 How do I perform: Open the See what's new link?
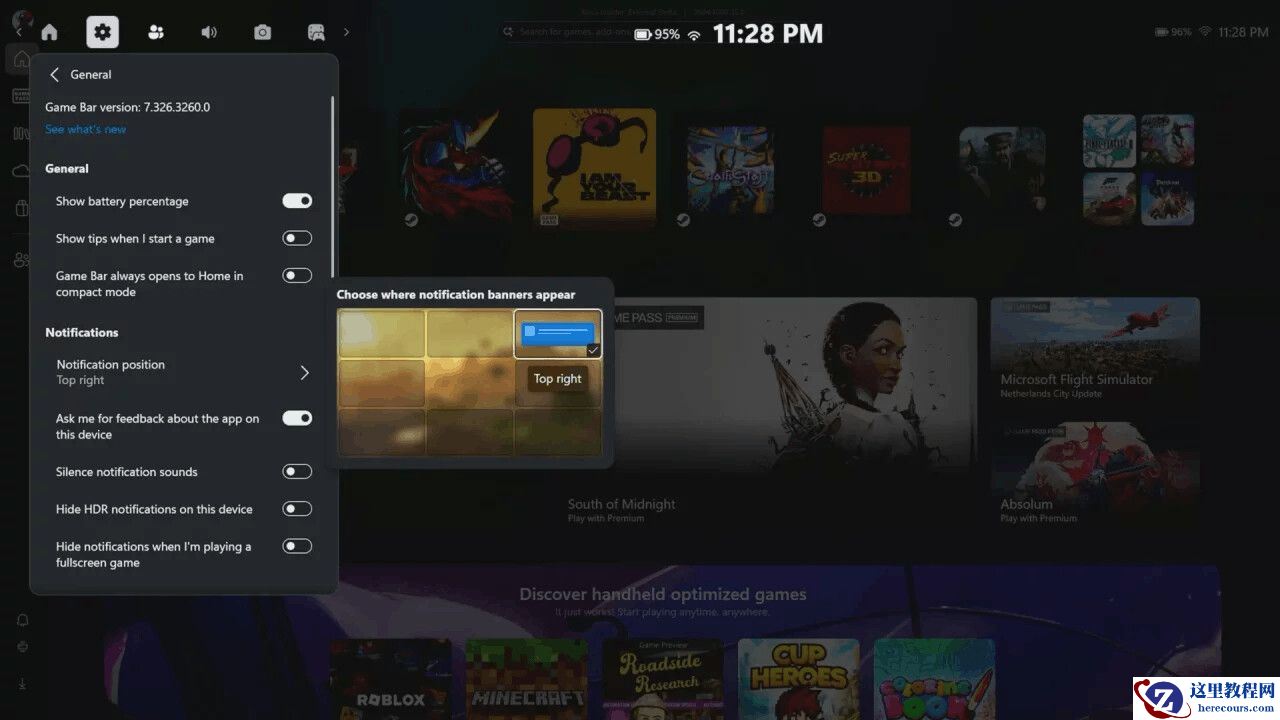pyautogui.click(x=86, y=129)
